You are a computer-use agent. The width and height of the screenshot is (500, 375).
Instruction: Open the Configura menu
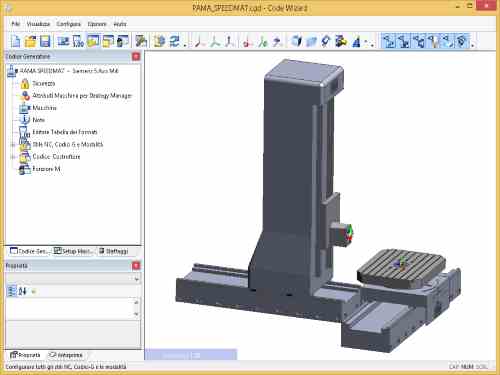coord(68,24)
